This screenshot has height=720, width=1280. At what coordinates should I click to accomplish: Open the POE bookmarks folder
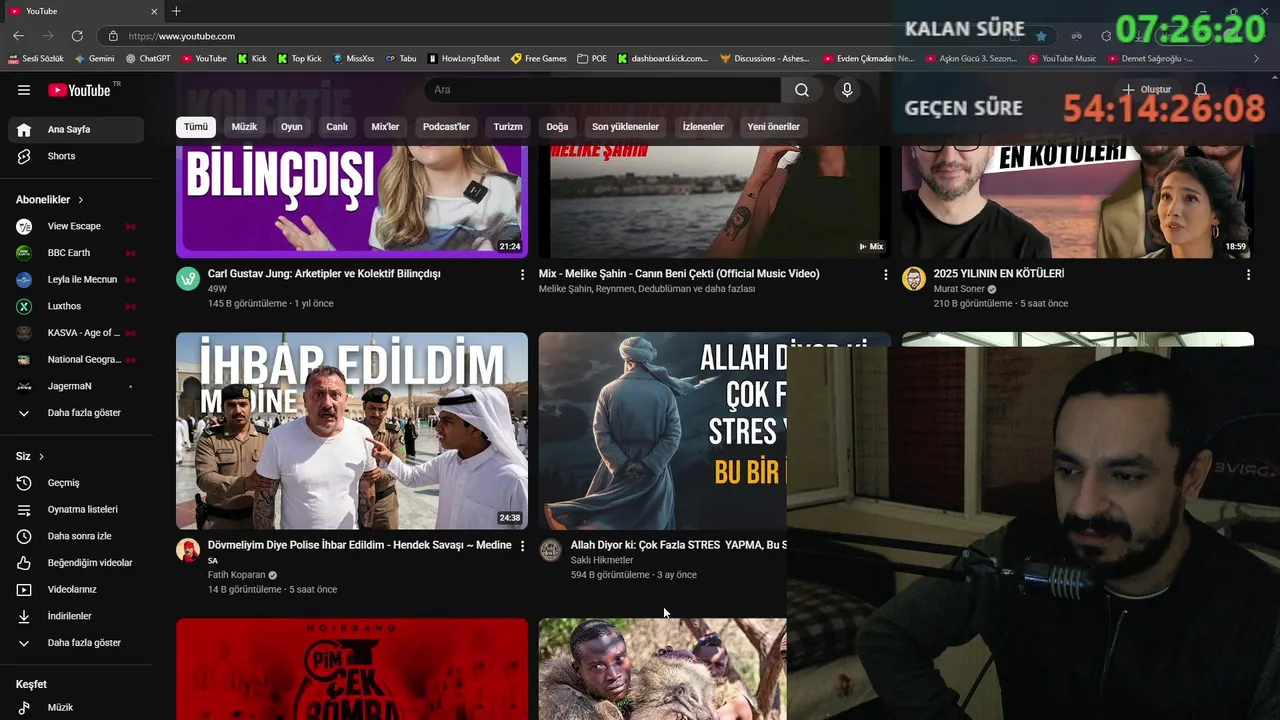point(592,59)
